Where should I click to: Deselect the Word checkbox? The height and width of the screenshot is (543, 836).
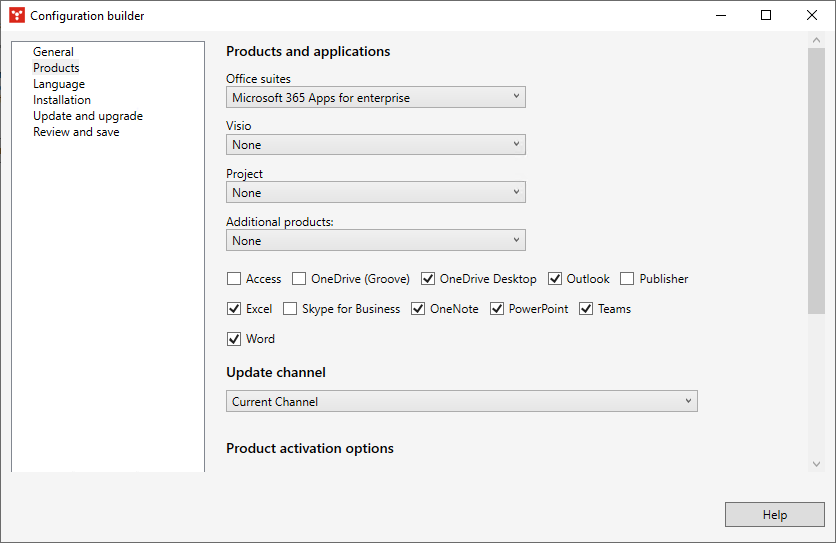[x=234, y=339]
